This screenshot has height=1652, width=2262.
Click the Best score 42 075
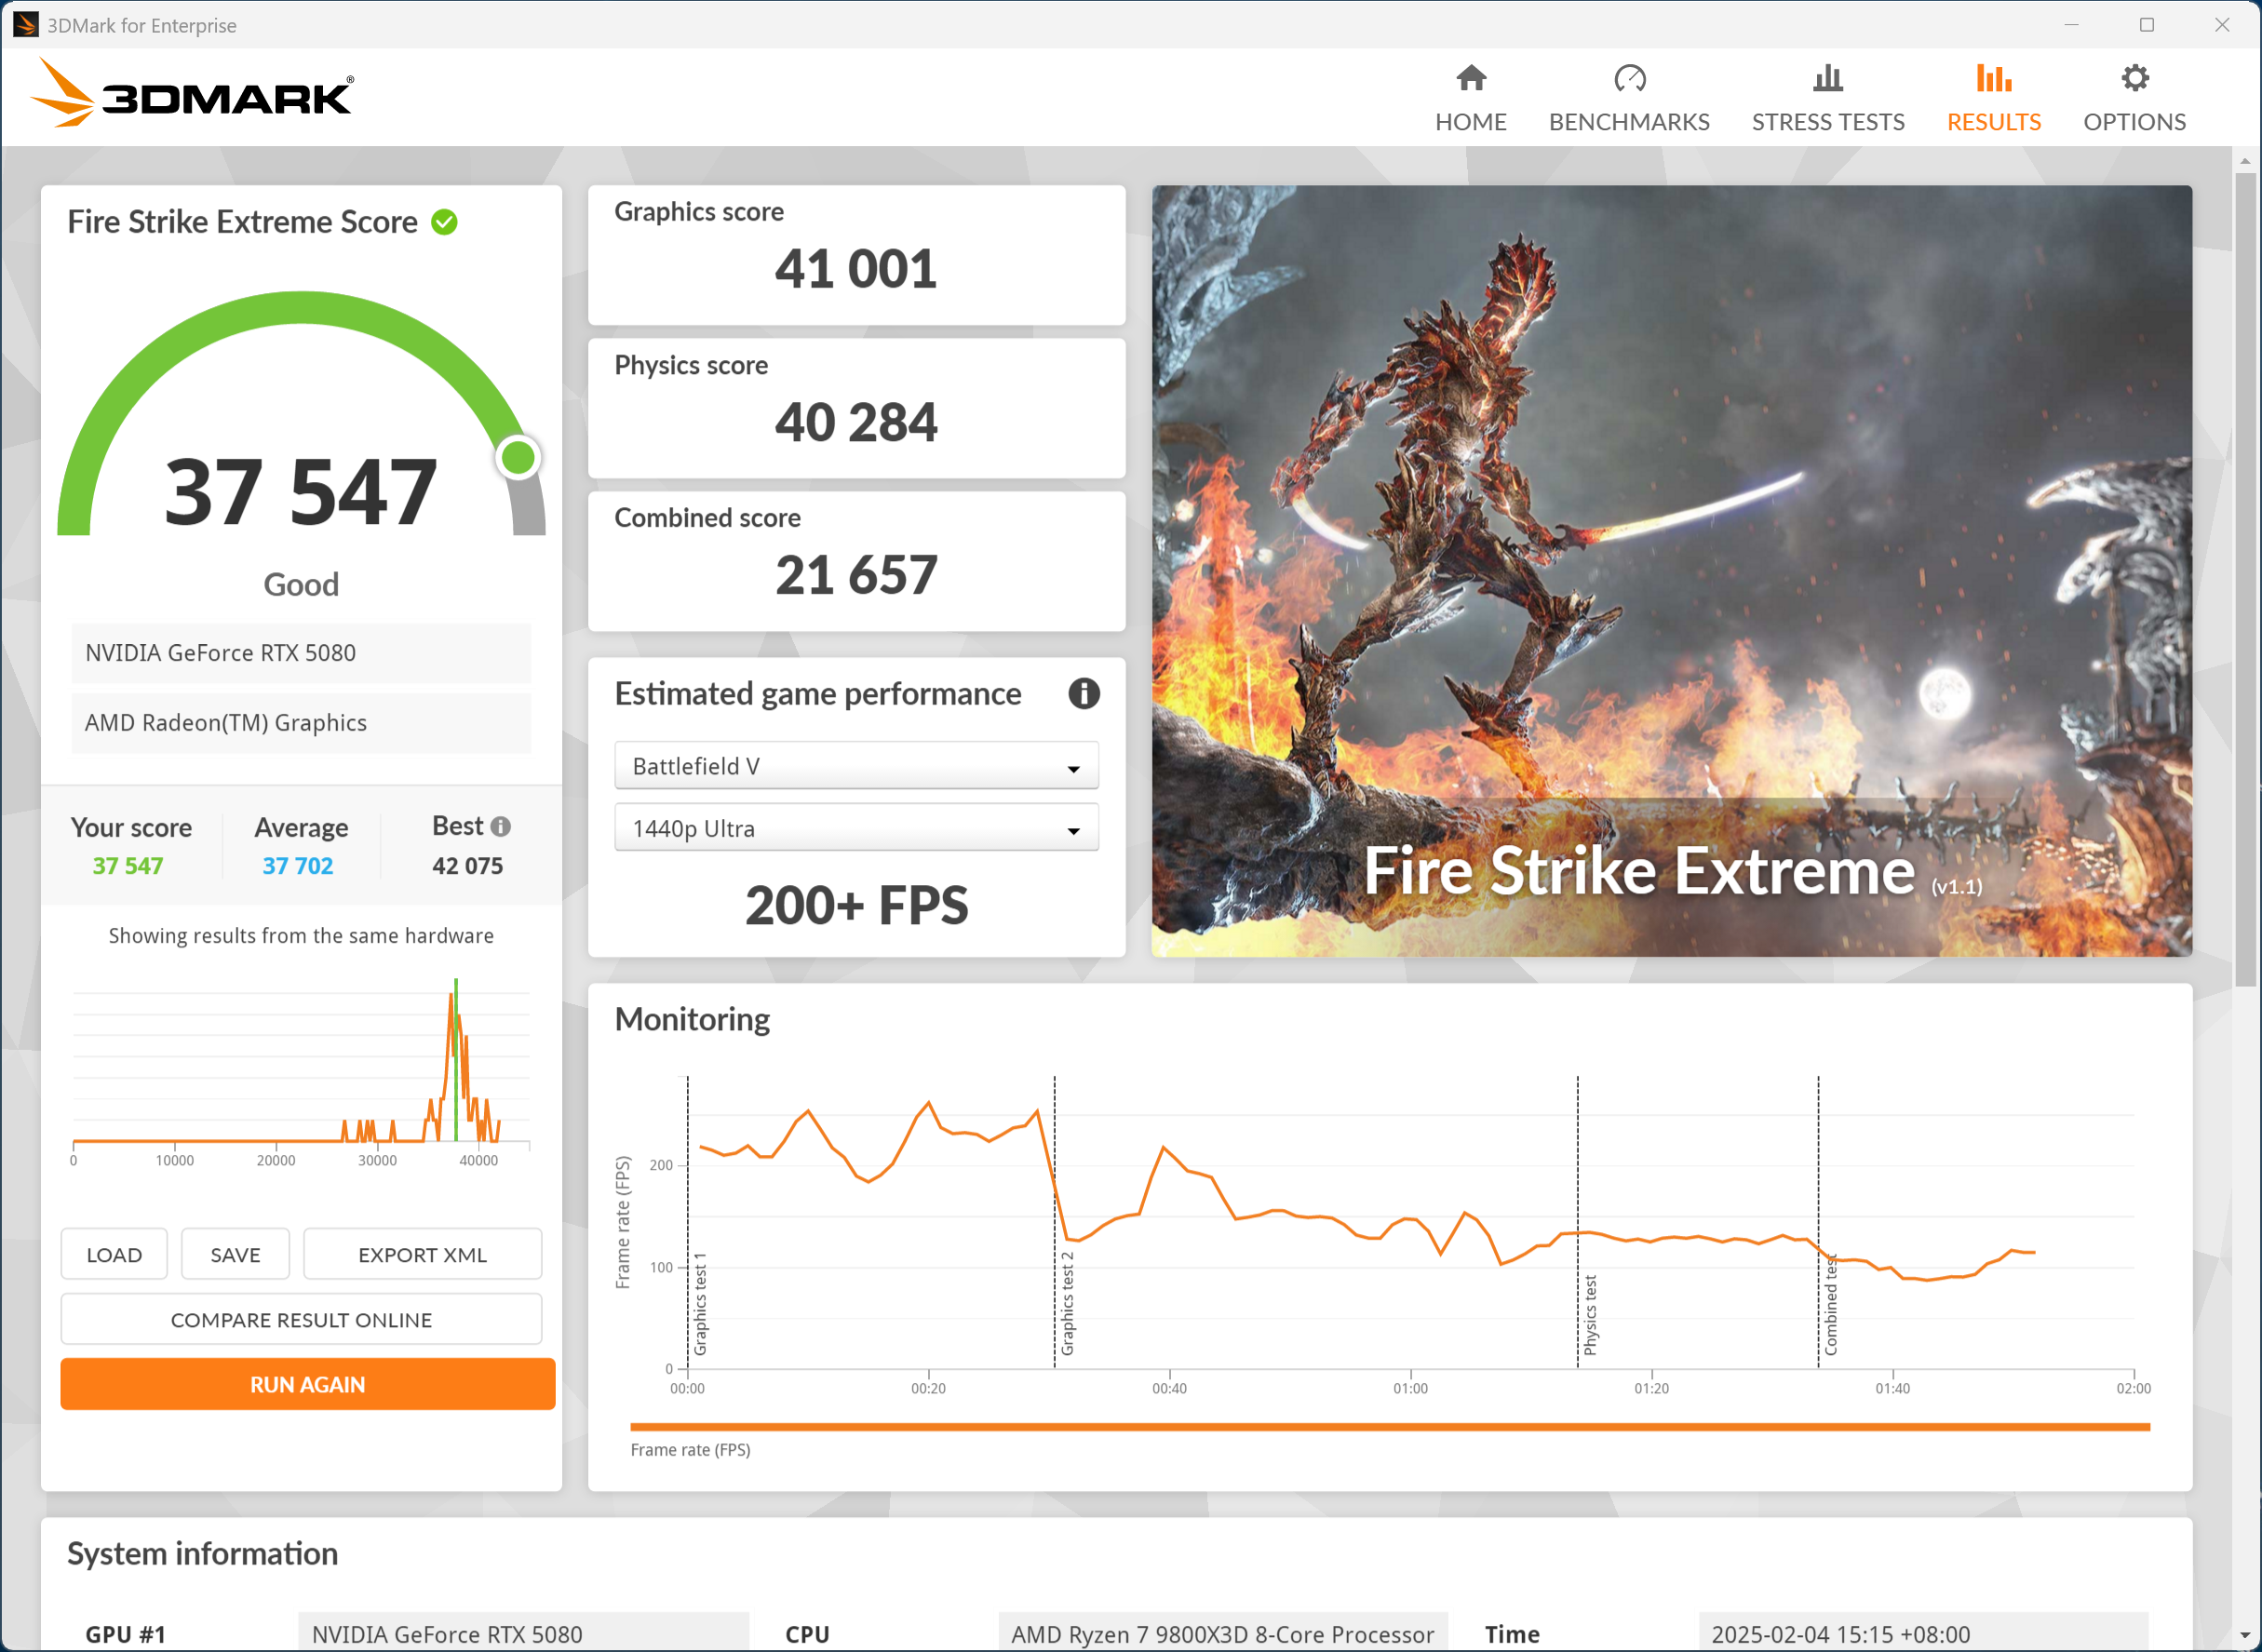coord(467,866)
